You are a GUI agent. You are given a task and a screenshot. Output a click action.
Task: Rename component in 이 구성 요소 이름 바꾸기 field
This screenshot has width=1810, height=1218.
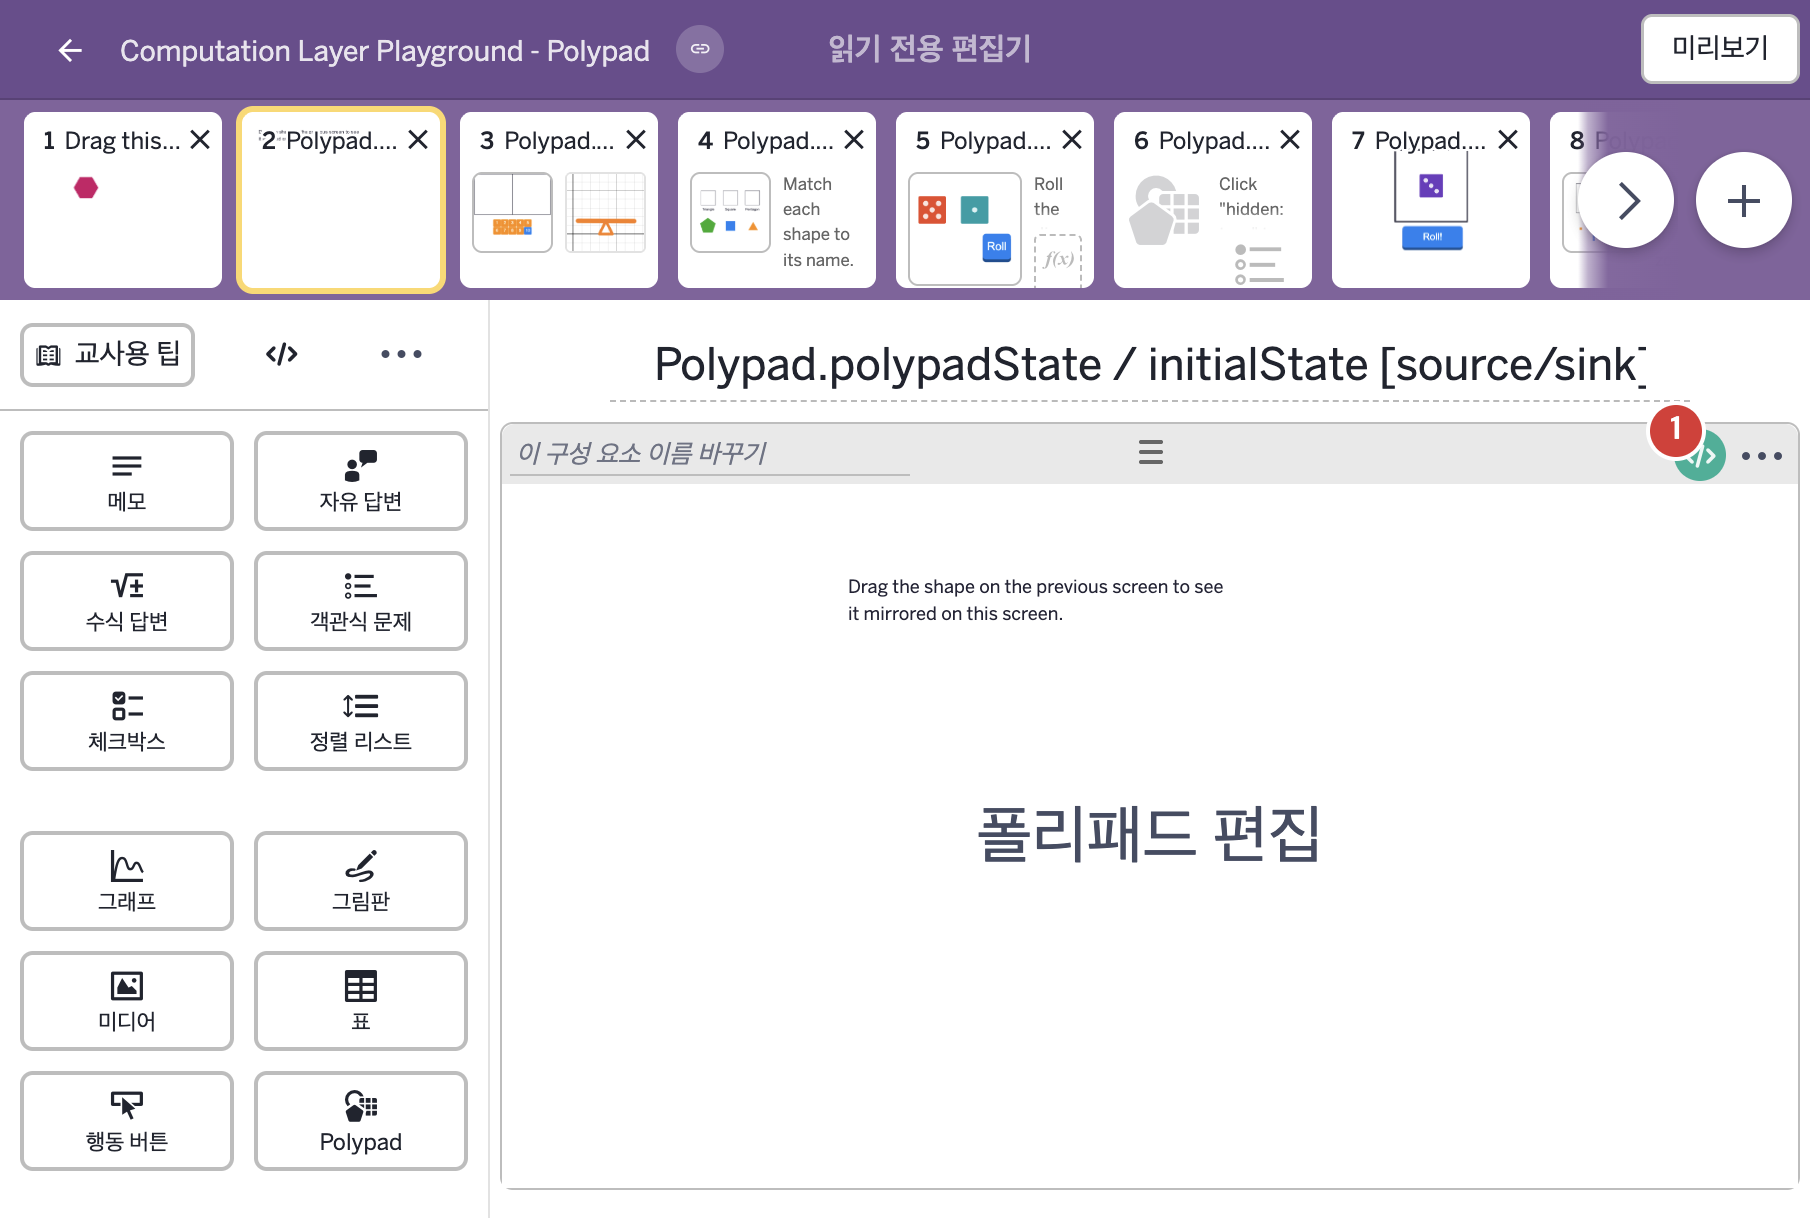click(710, 453)
